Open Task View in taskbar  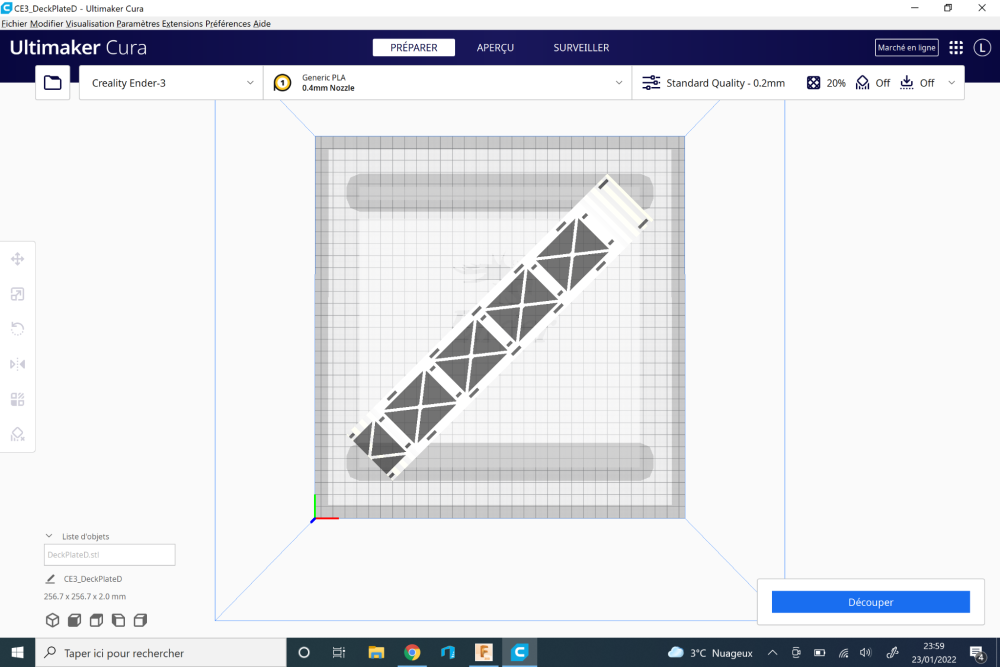(x=339, y=652)
